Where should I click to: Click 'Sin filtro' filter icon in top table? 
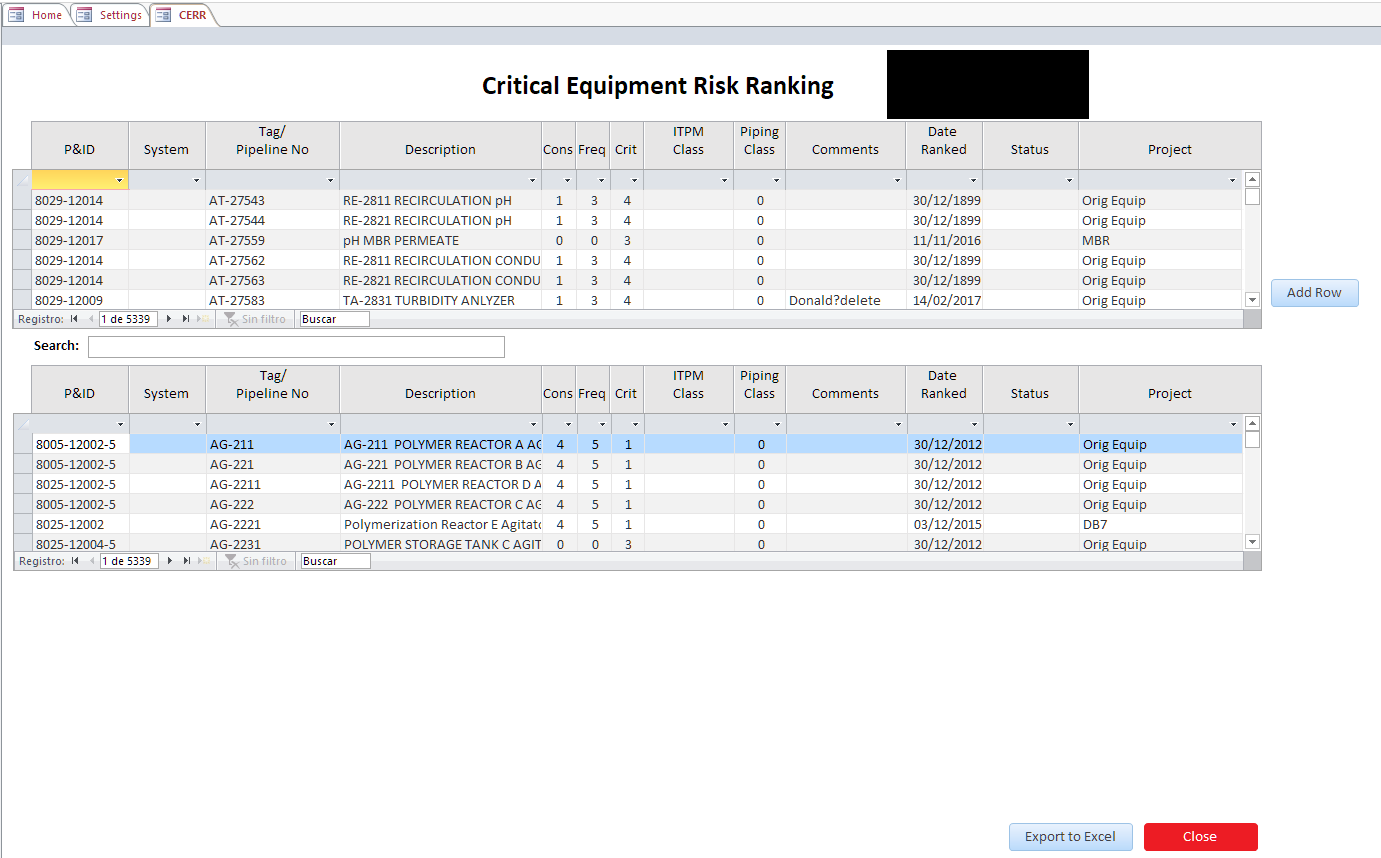click(230, 319)
